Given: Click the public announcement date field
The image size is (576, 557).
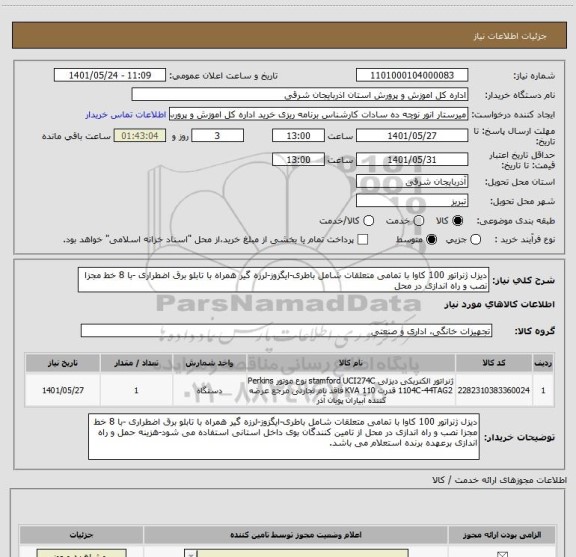Looking at the screenshot, I should pos(110,75).
